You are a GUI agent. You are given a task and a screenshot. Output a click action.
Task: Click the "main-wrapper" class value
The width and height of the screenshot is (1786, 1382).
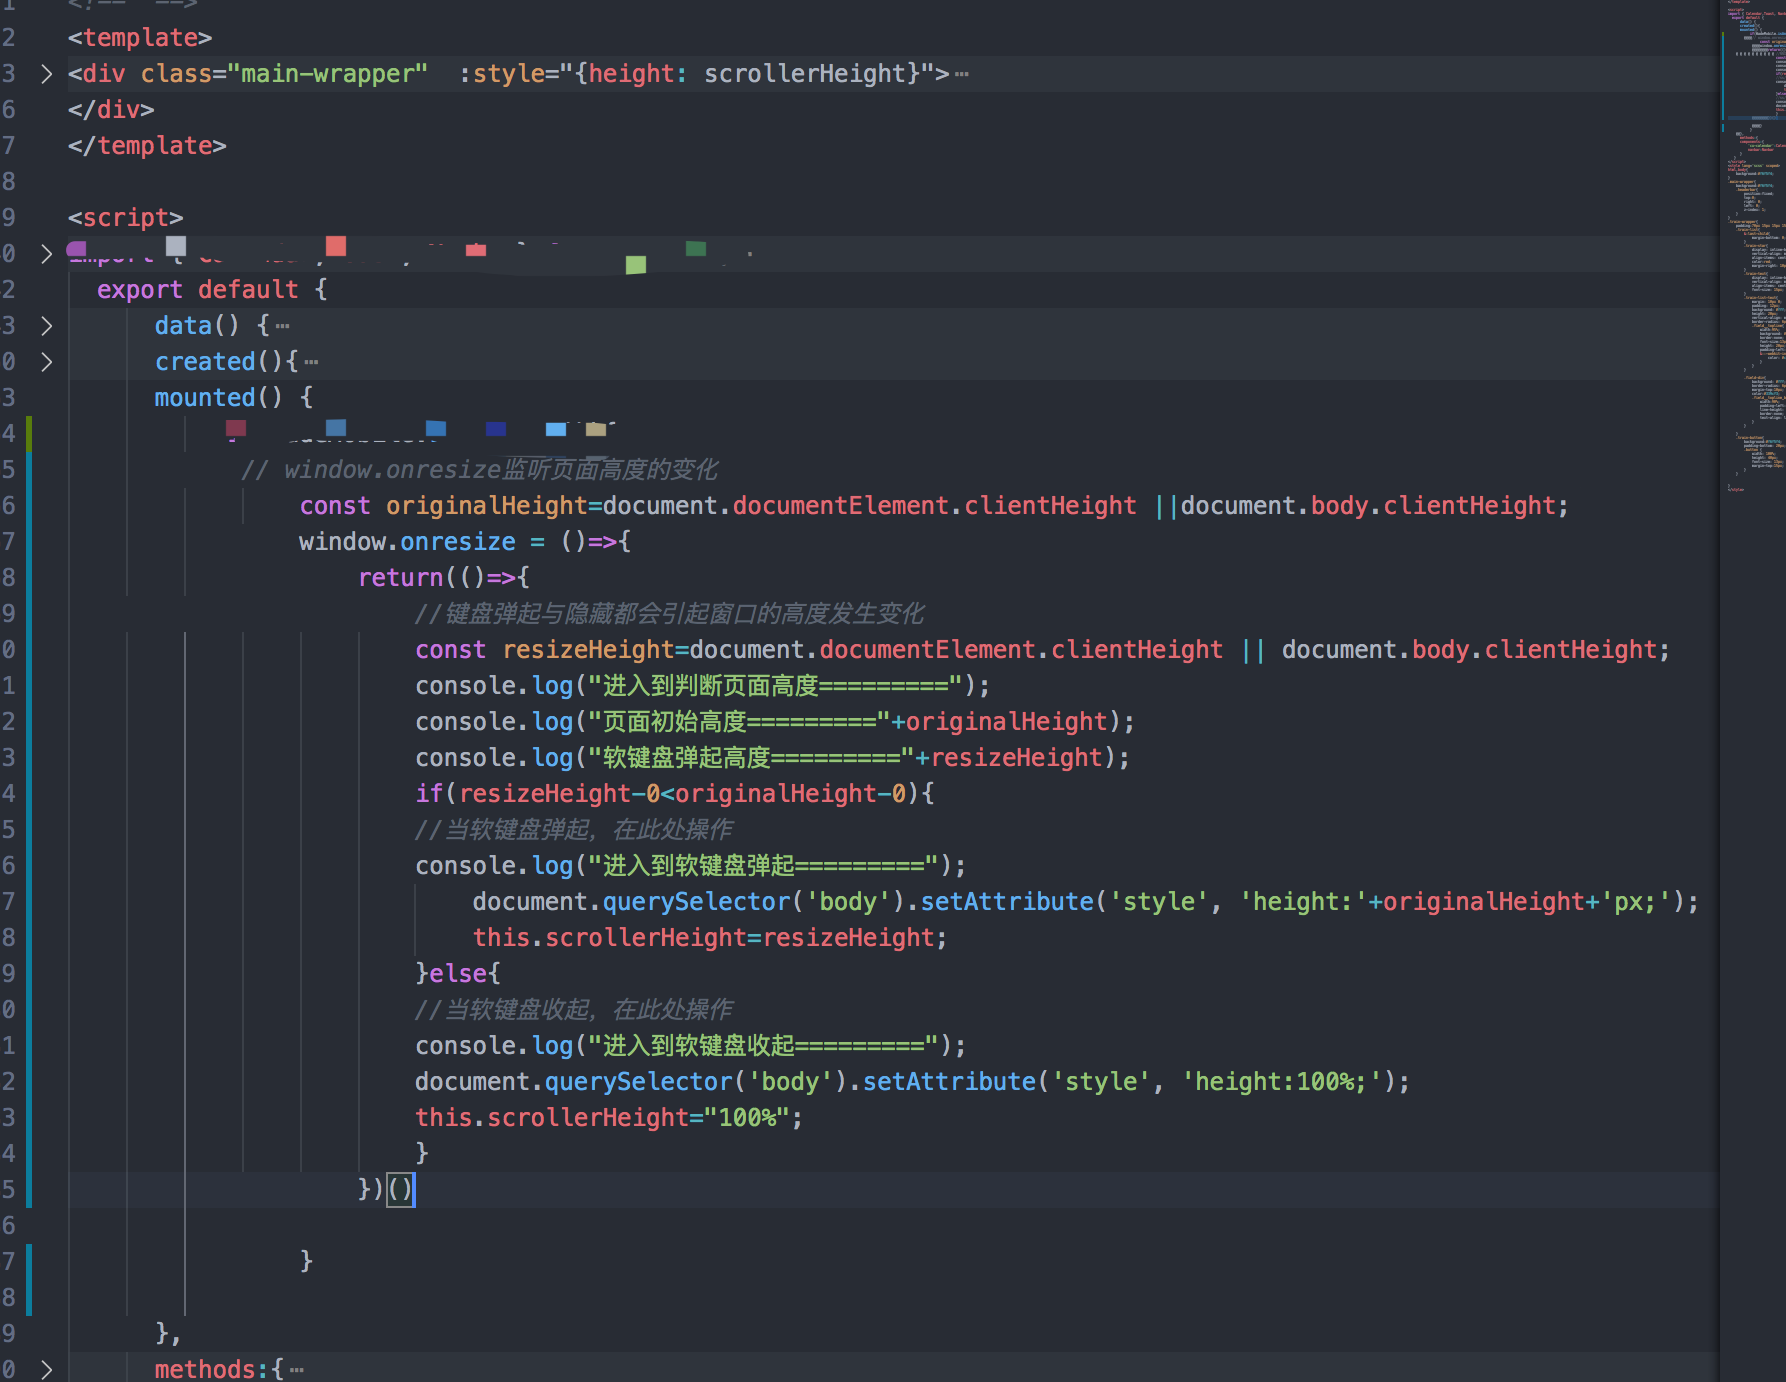coord(328,74)
